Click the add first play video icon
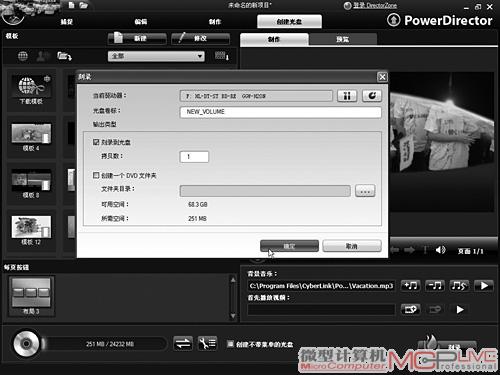Image resolution: width=500 pixels, height=375 pixels. (410, 310)
